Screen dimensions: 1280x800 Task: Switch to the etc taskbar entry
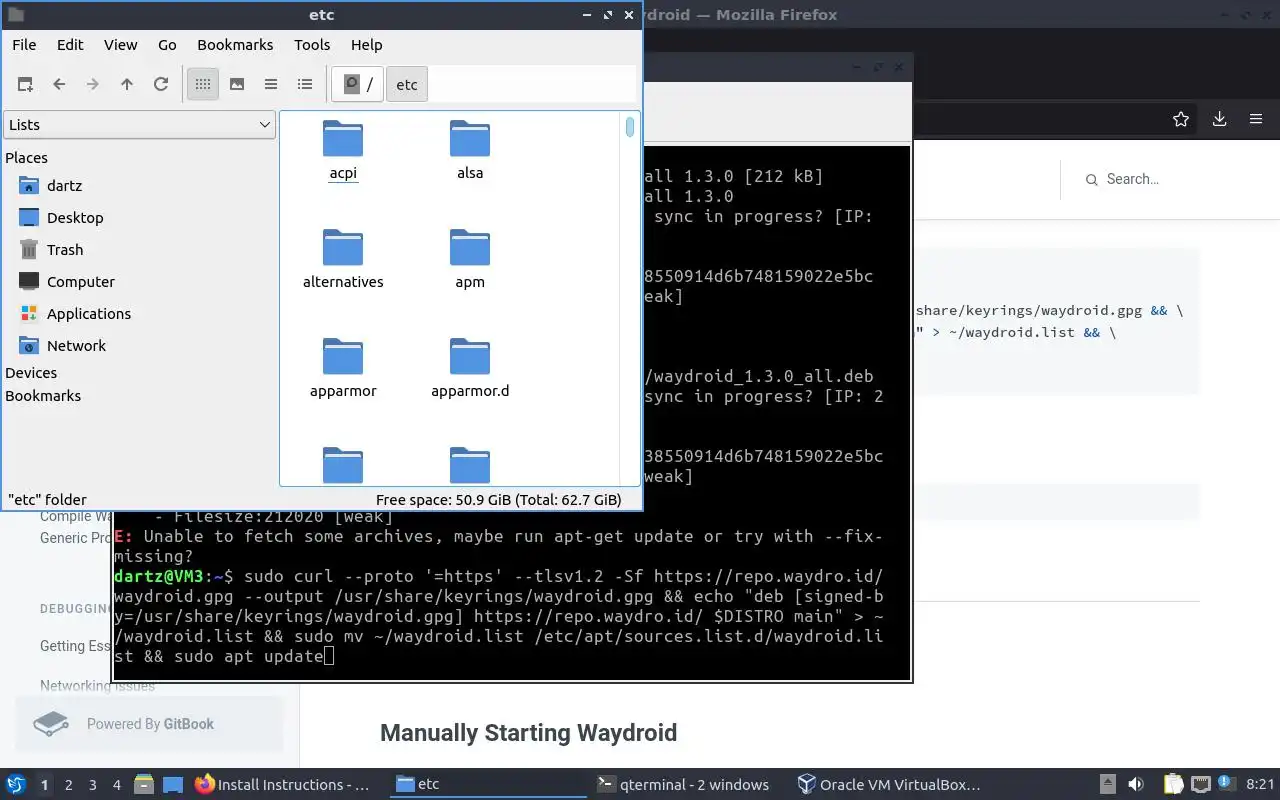(x=487, y=785)
